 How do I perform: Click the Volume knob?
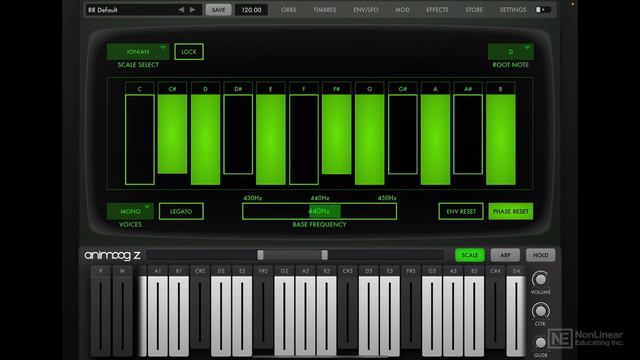click(x=540, y=279)
